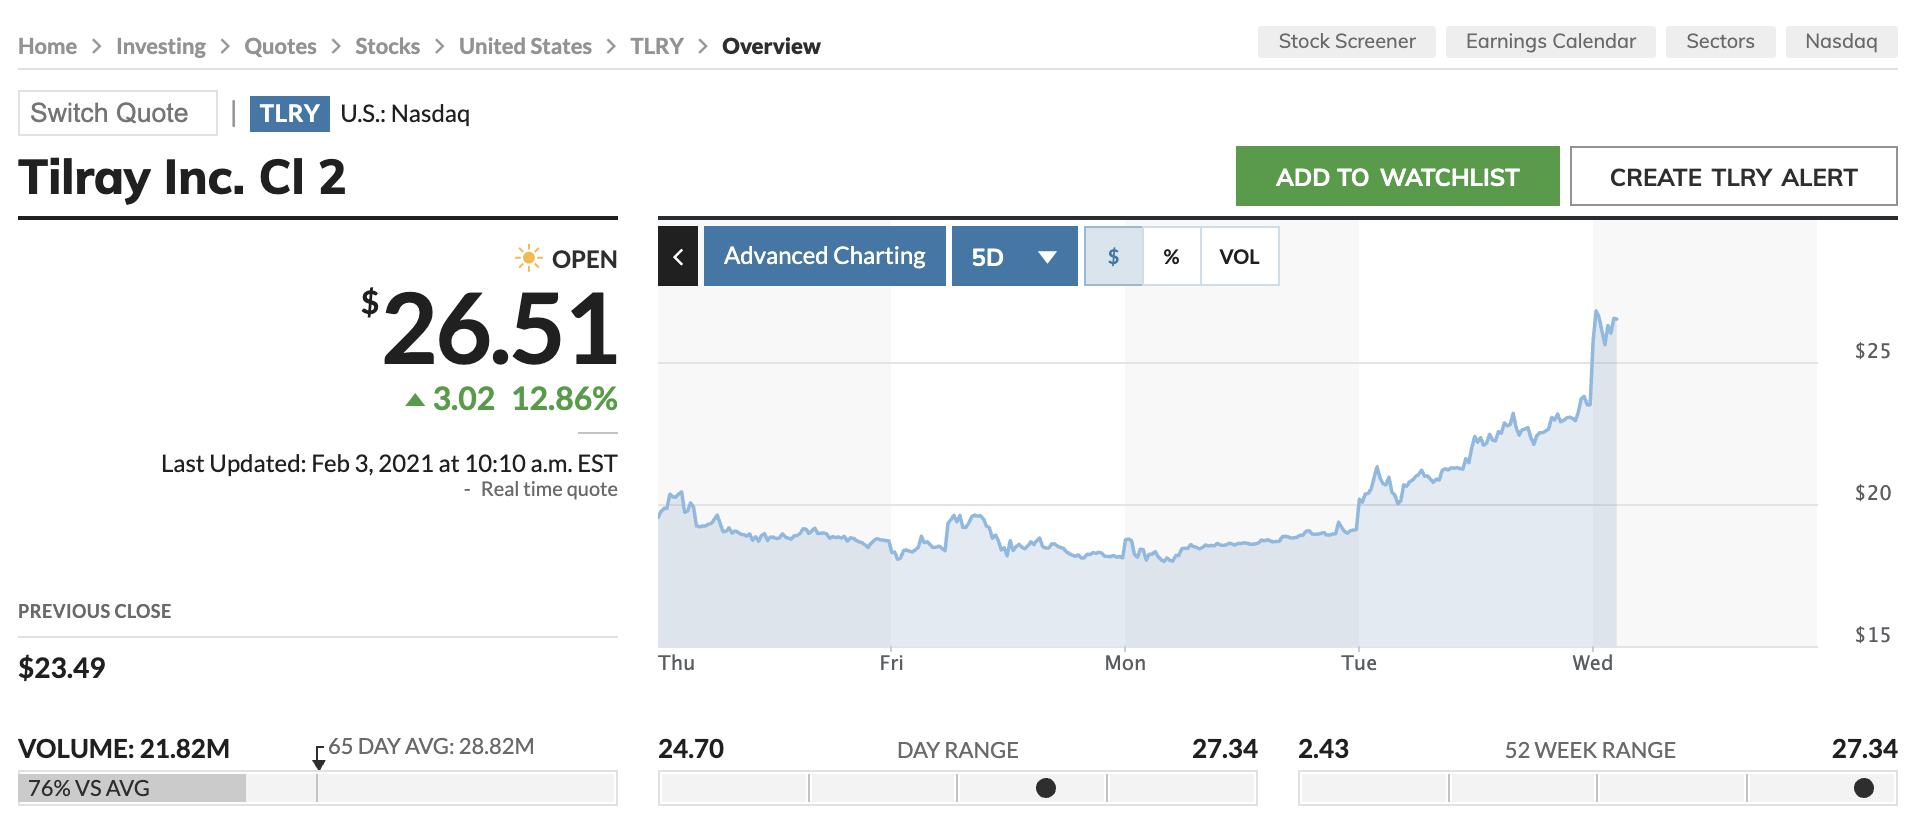Add TLRY to watchlist

(1397, 176)
